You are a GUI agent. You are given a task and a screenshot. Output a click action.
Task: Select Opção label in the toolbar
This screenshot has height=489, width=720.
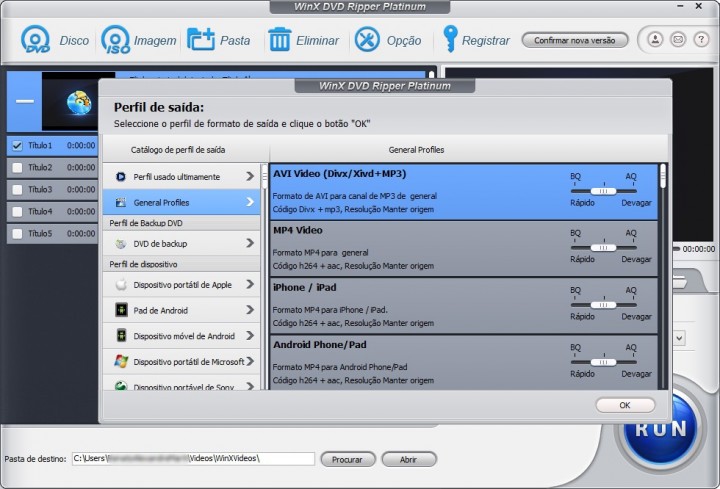click(x=404, y=40)
